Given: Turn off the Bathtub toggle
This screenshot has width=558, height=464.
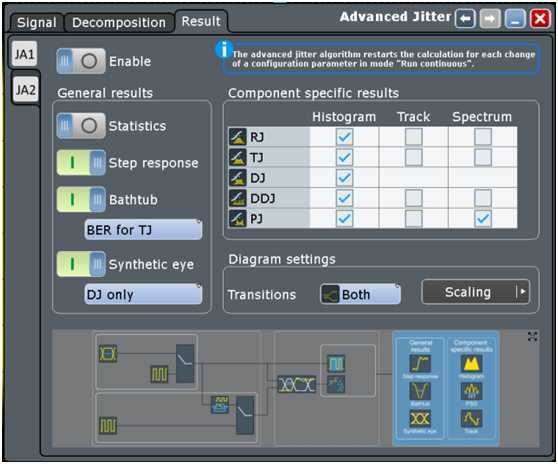Looking at the screenshot, I should (x=81, y=199).
